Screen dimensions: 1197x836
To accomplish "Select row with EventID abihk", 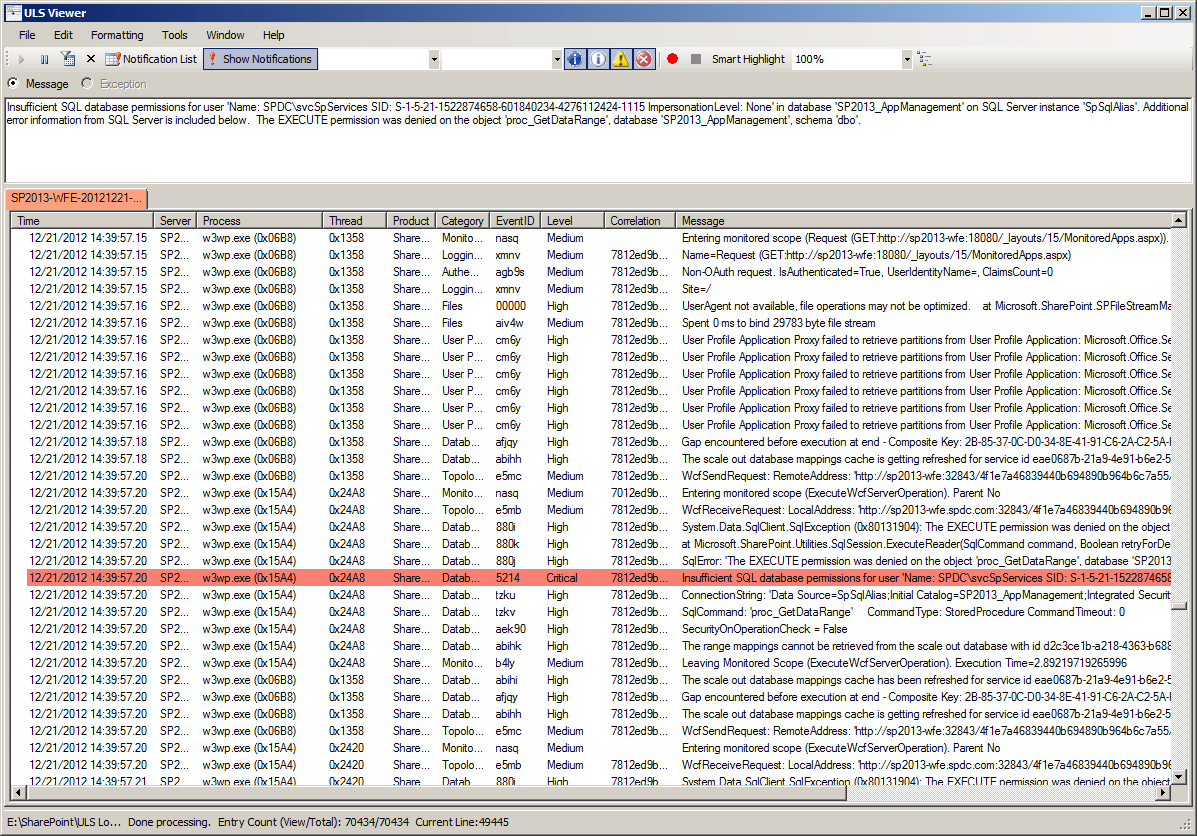I will pos(599,646).
